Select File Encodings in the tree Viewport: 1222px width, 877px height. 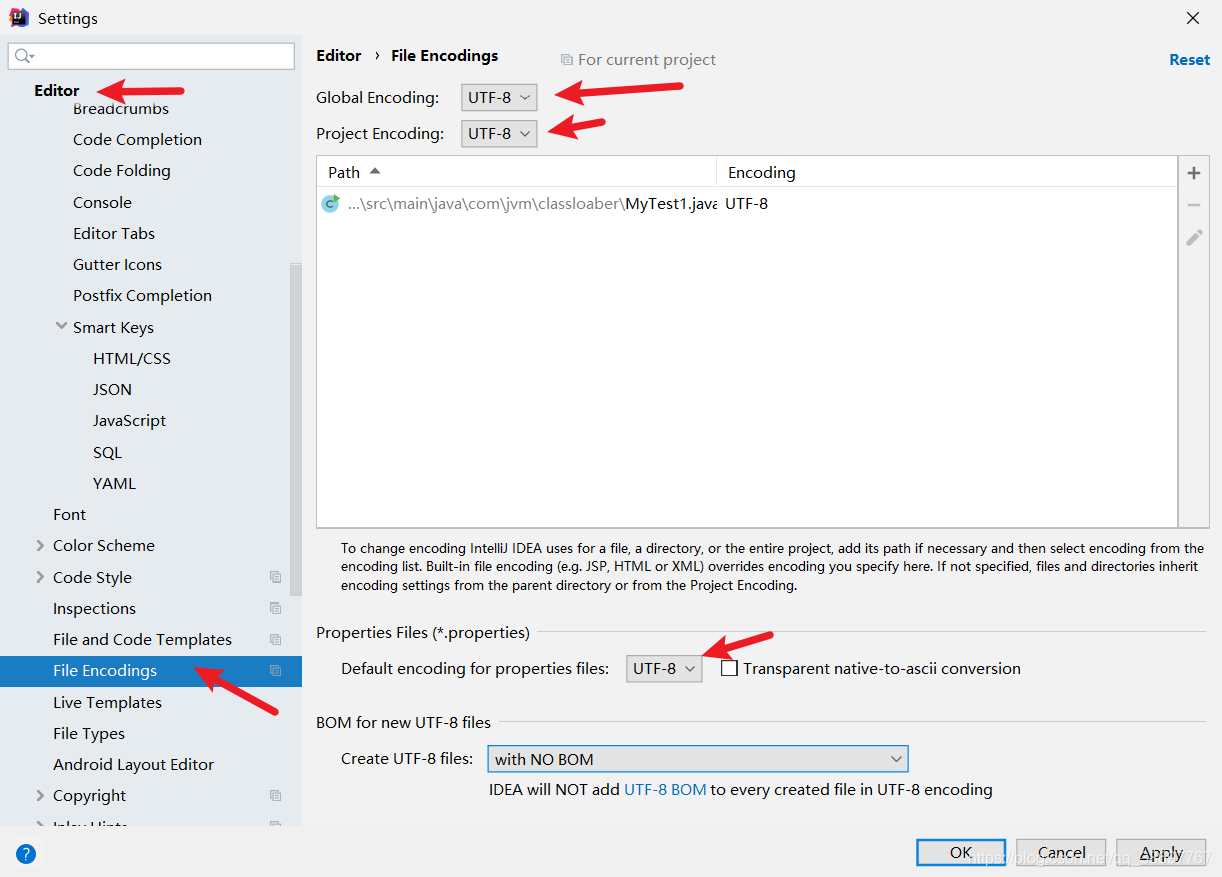point(150,671)
